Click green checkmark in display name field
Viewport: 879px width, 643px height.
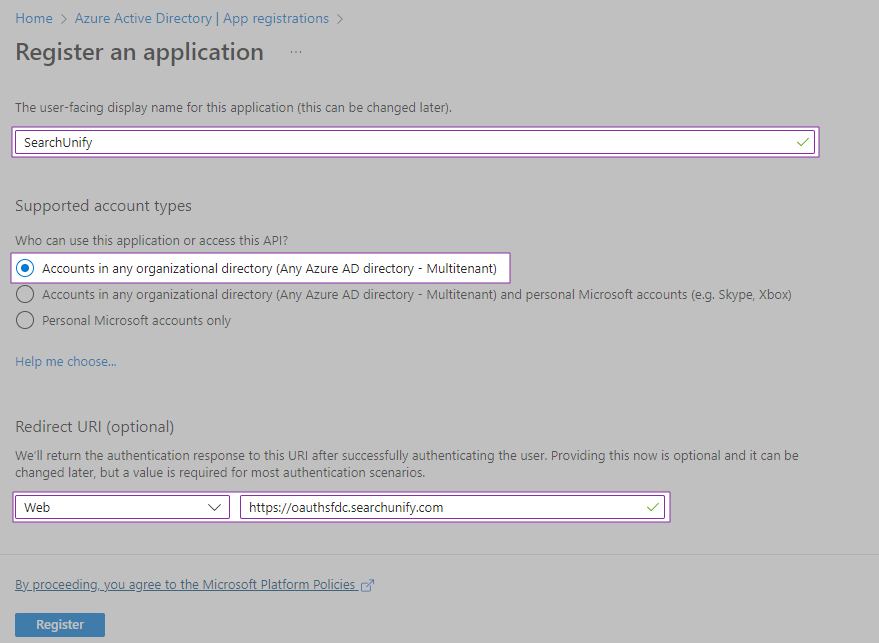coord(802,142)
